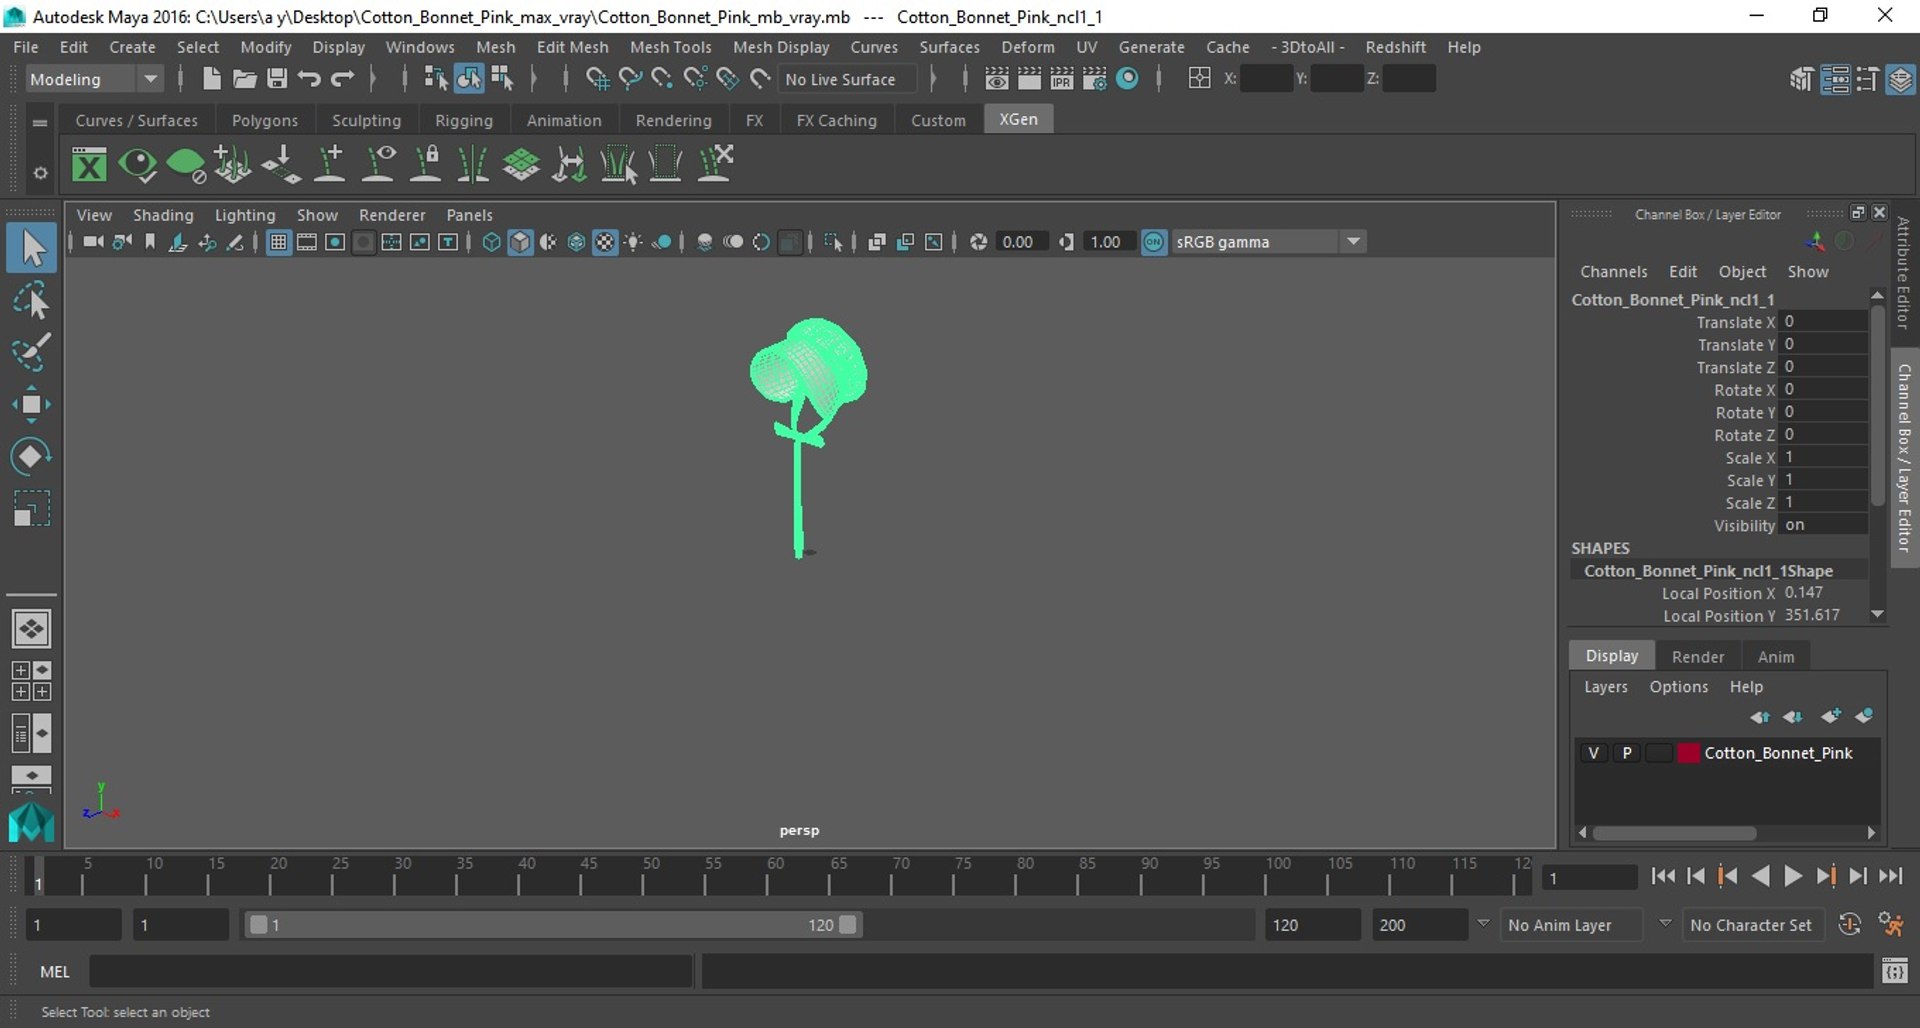The image size is (1920, 1028).
Task: Open the Deform menu
Action: coord(1027,47)
